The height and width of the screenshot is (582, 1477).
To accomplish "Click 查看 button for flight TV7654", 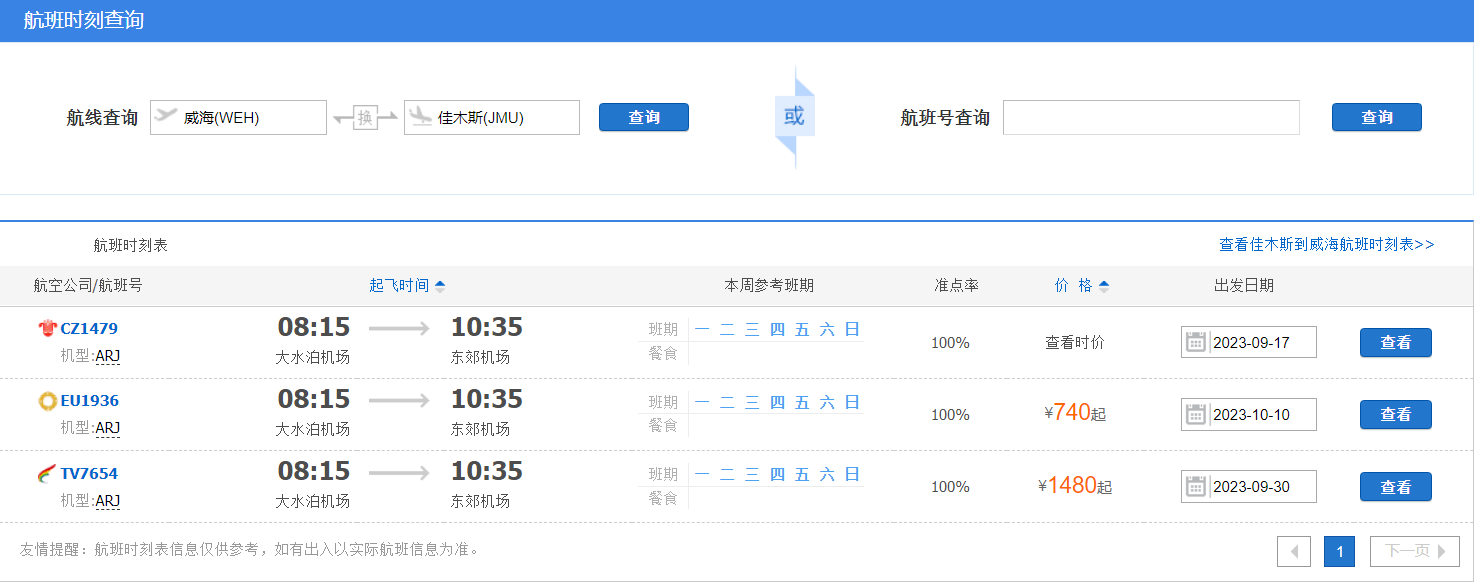I will pyautogui.click(x=1396, y=486).
